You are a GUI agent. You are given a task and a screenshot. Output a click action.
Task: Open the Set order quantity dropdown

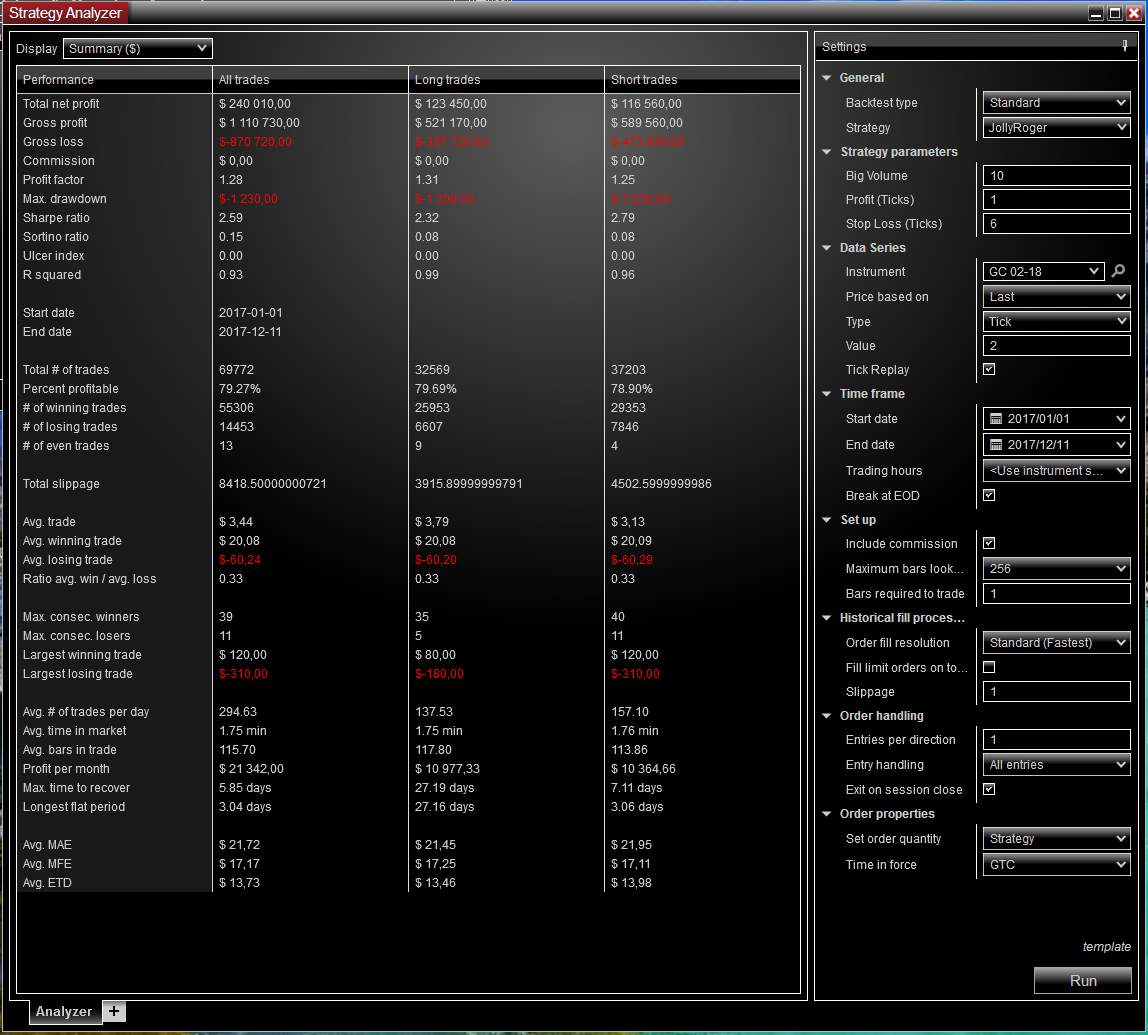point(1056,839)
